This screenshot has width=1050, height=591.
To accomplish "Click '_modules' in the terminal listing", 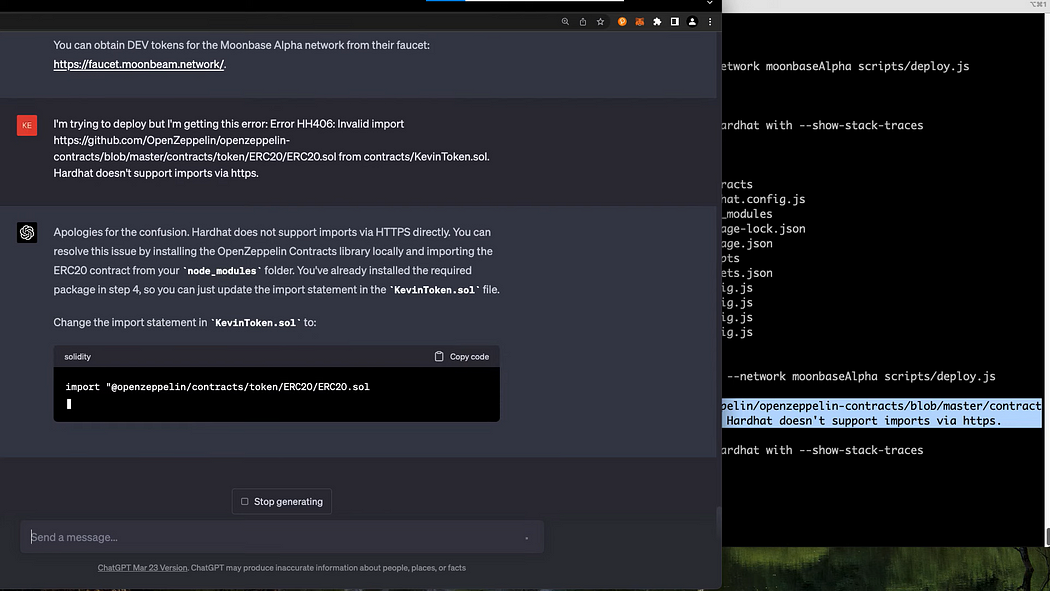I will [747, 214].
